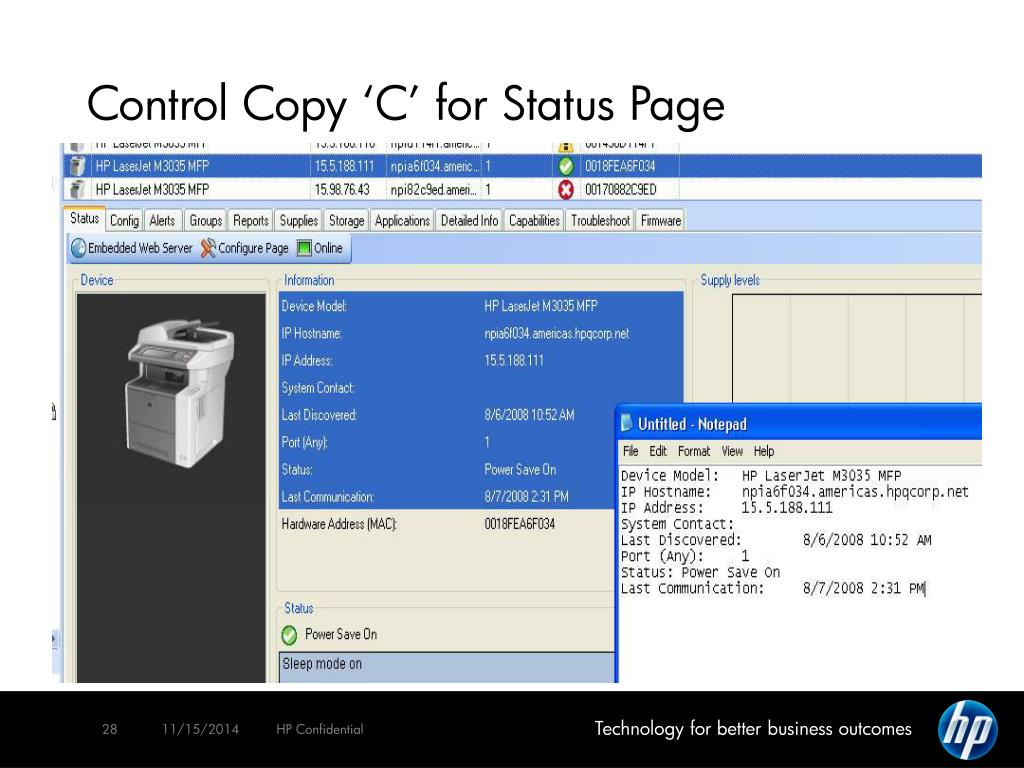Click the Port (Any) label in Information
Screen dimensions: 1024x768
[x=304, y=442]
